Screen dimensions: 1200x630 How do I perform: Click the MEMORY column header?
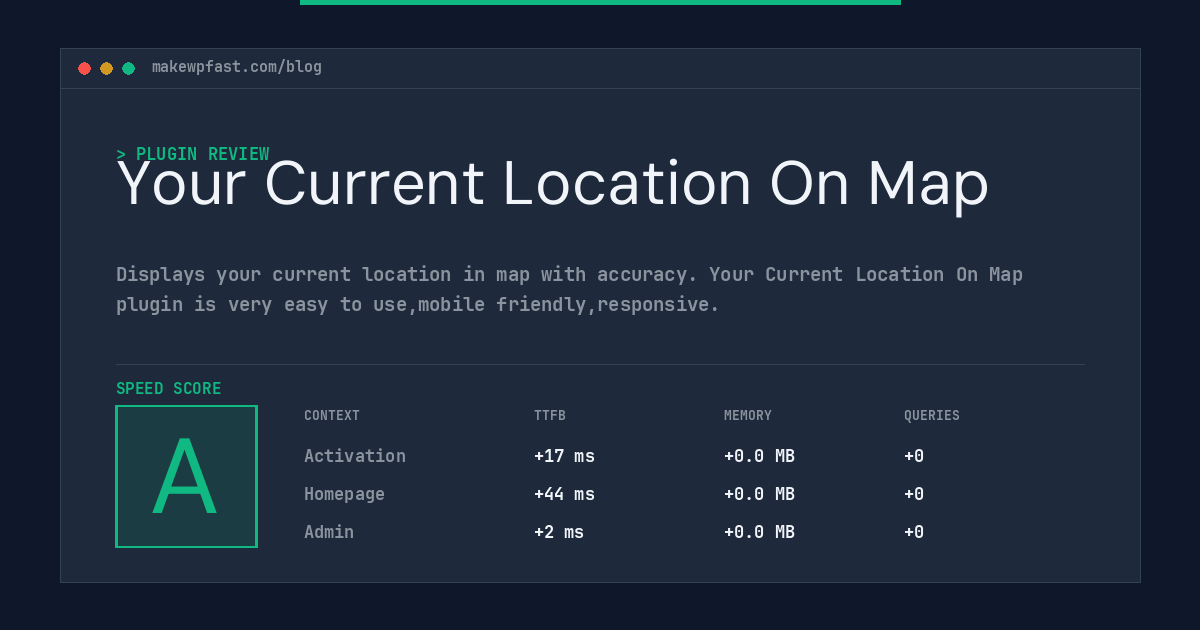pos(748,416)
